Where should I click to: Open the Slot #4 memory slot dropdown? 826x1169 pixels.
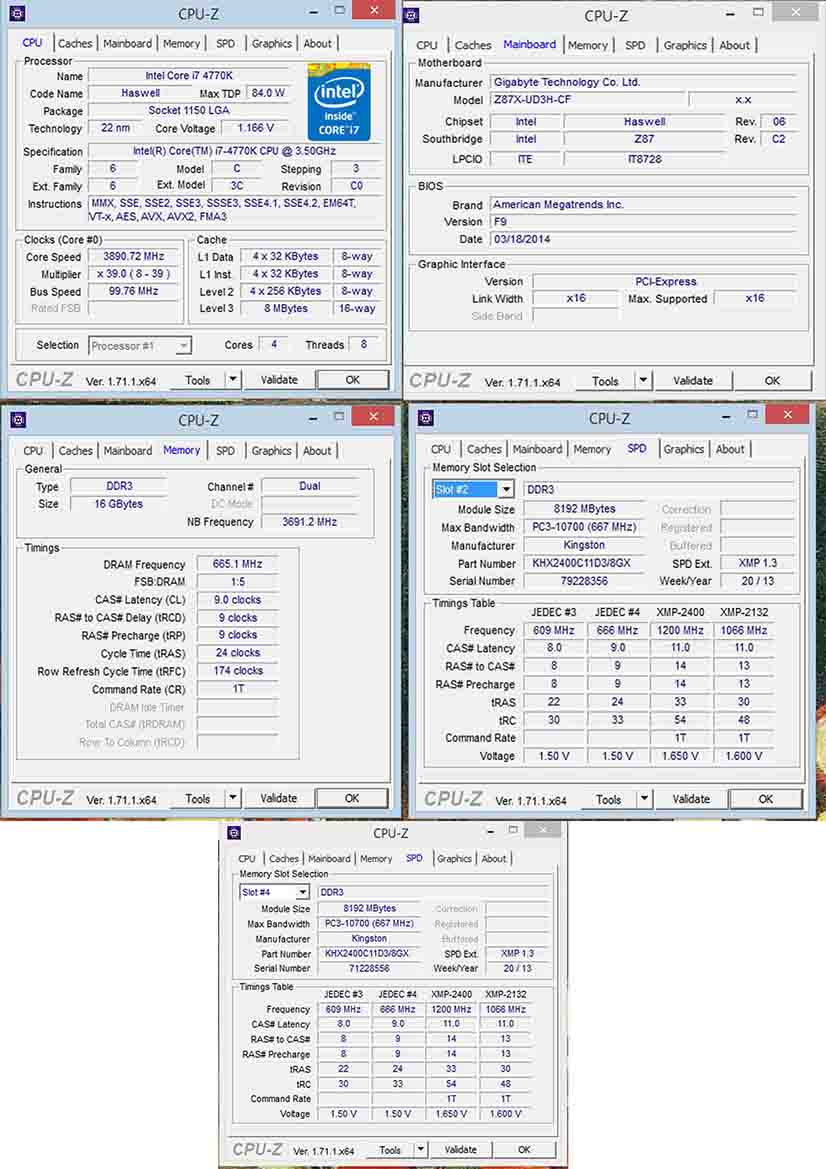point(303,892)
